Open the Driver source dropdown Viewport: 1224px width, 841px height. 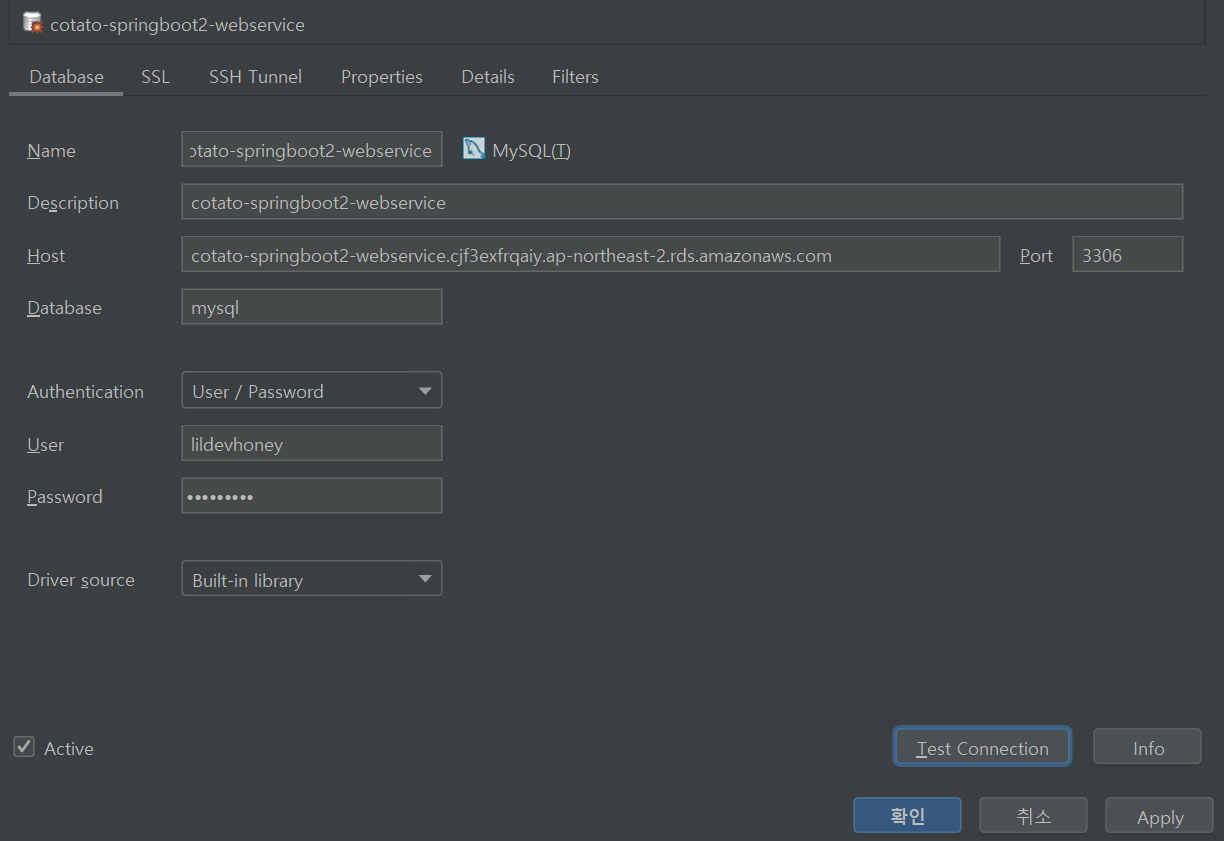[x=312, y=579]
